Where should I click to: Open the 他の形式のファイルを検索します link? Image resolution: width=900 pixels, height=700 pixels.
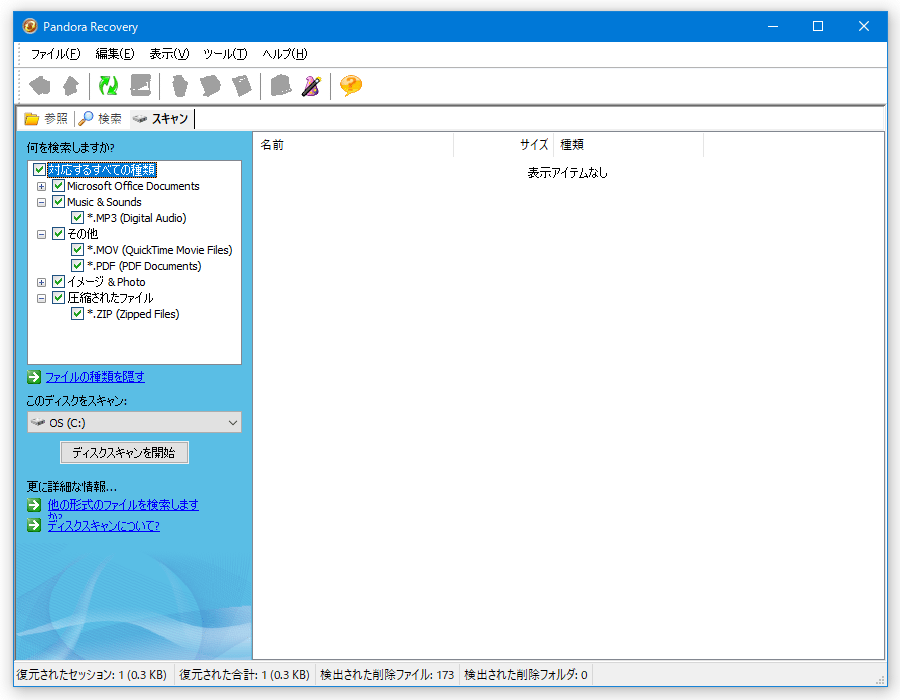123,505
